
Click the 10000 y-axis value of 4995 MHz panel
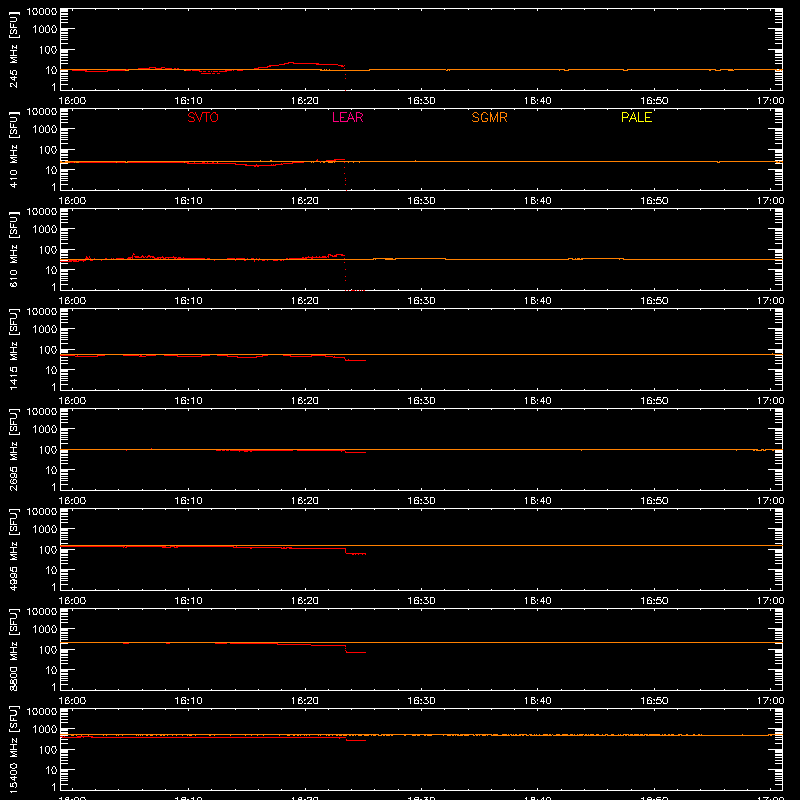[x=42, y=512]
